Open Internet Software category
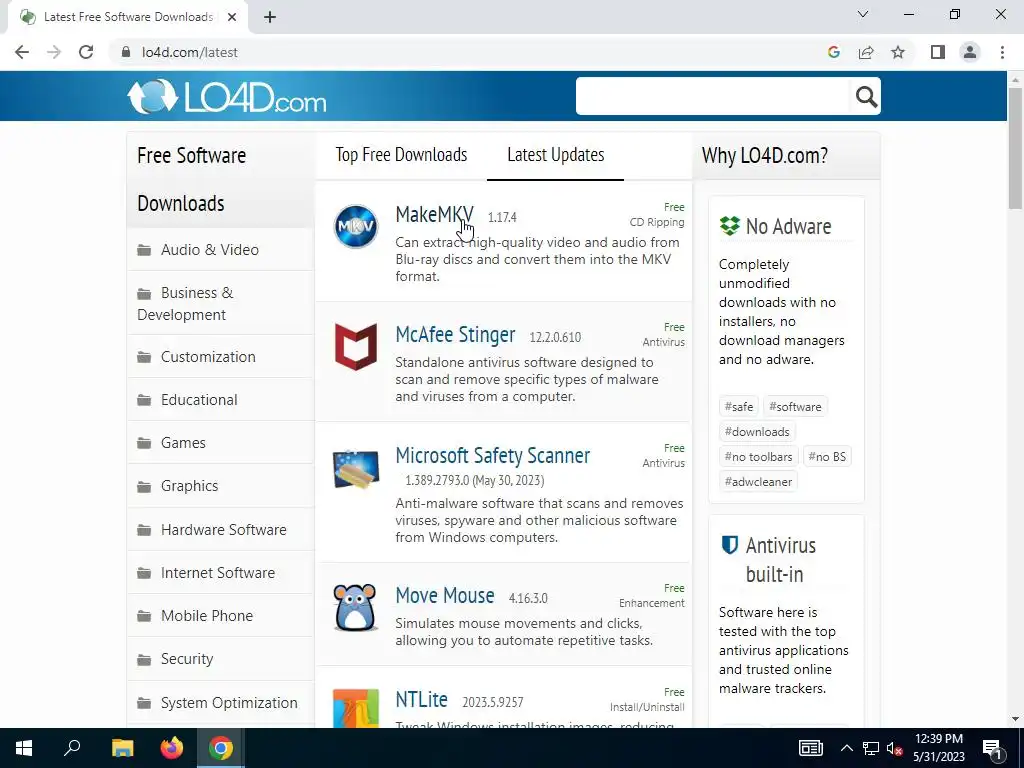The width and height of the screenshot is (1024, 768). [x=217, y=573]
